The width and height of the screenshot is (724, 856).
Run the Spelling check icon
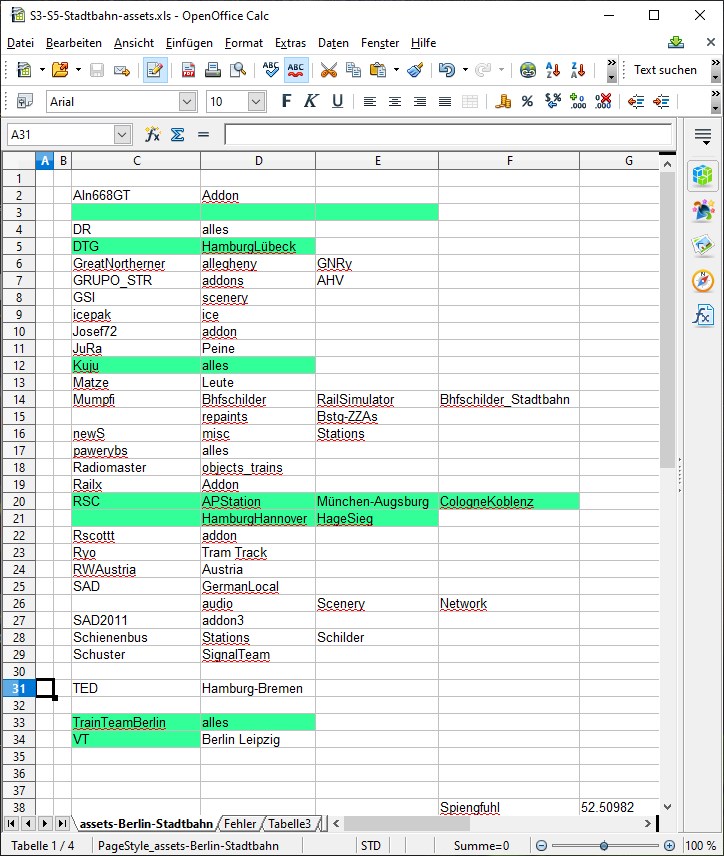[x=270, y=70]
